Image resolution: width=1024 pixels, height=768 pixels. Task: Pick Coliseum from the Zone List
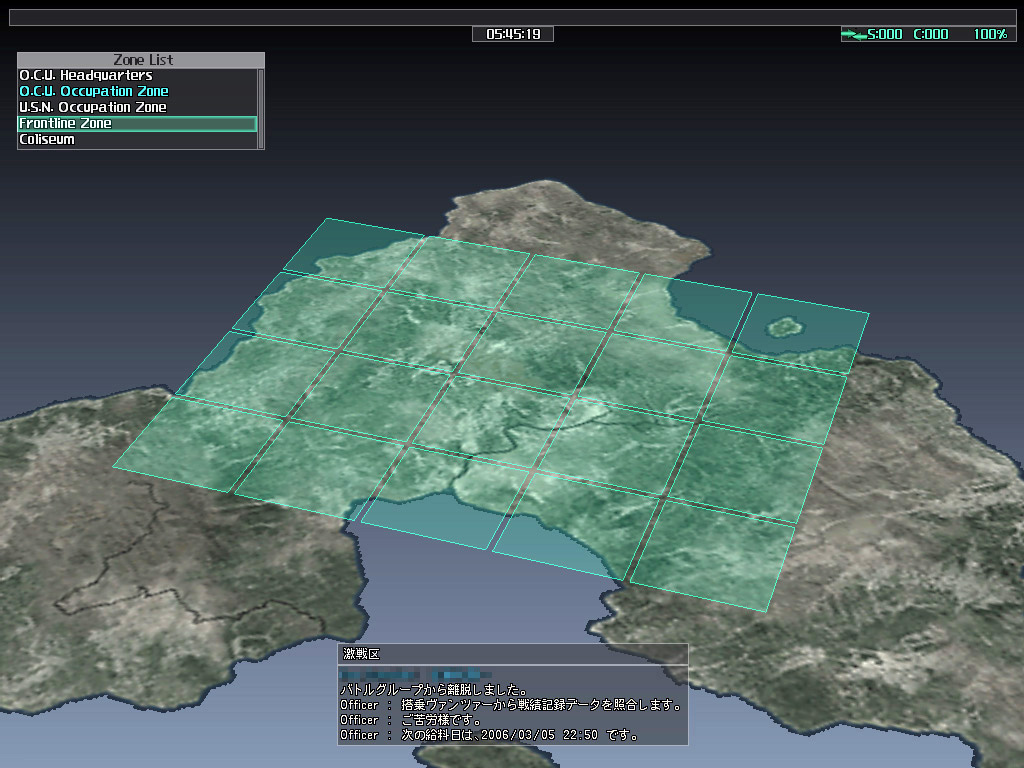(47, 140)
